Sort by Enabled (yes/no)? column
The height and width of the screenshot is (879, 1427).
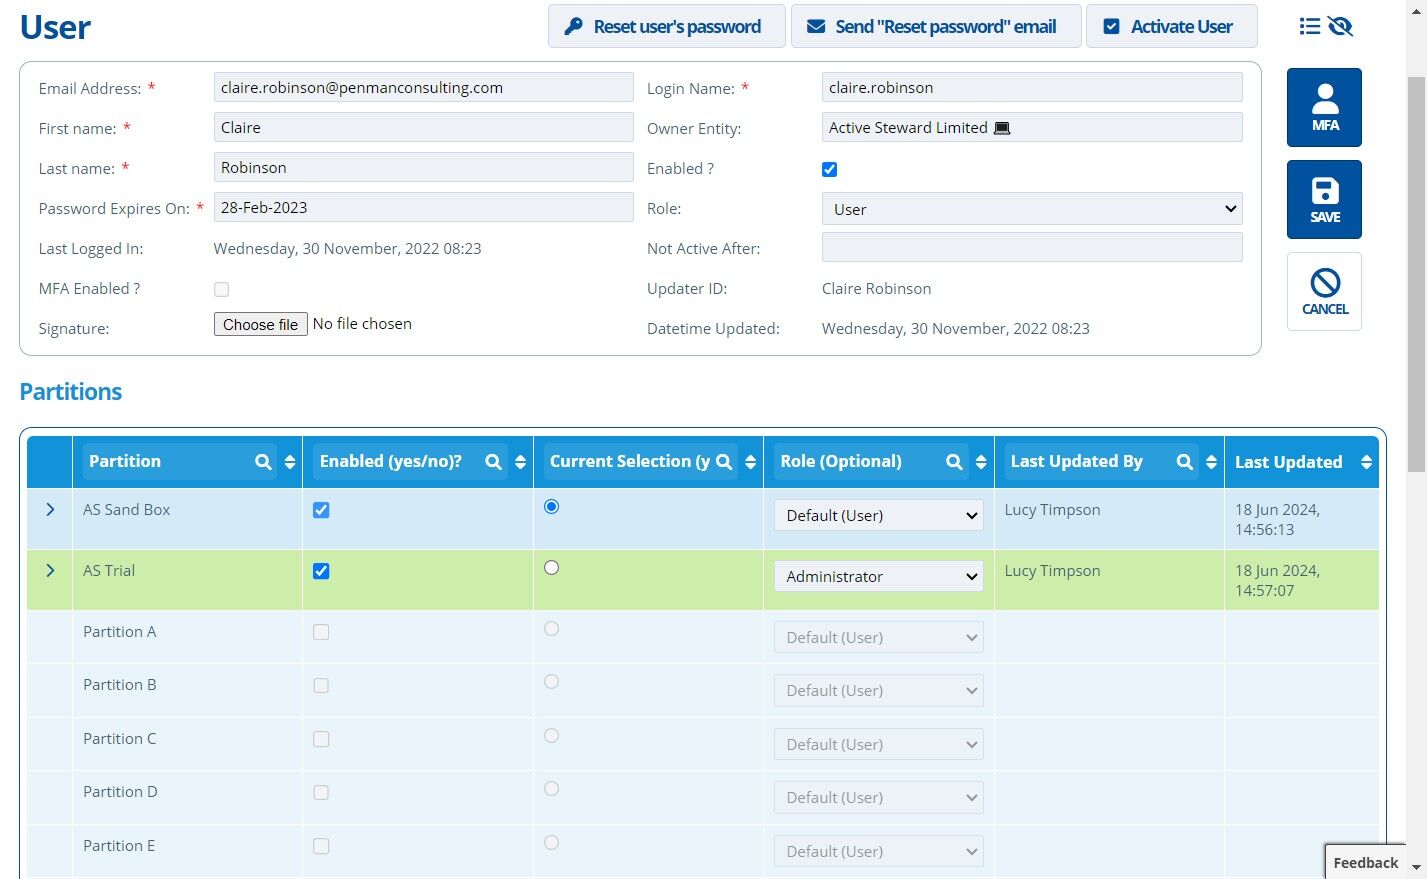[x=520, y=462]
